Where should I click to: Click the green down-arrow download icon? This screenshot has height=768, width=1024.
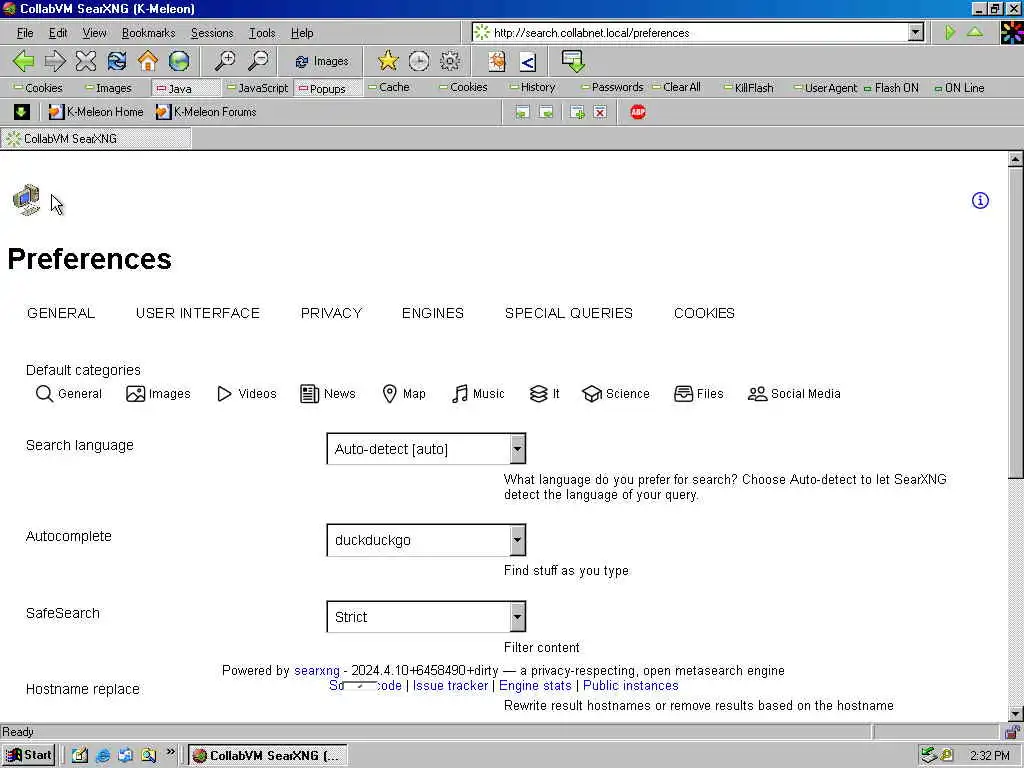[573, 61]
